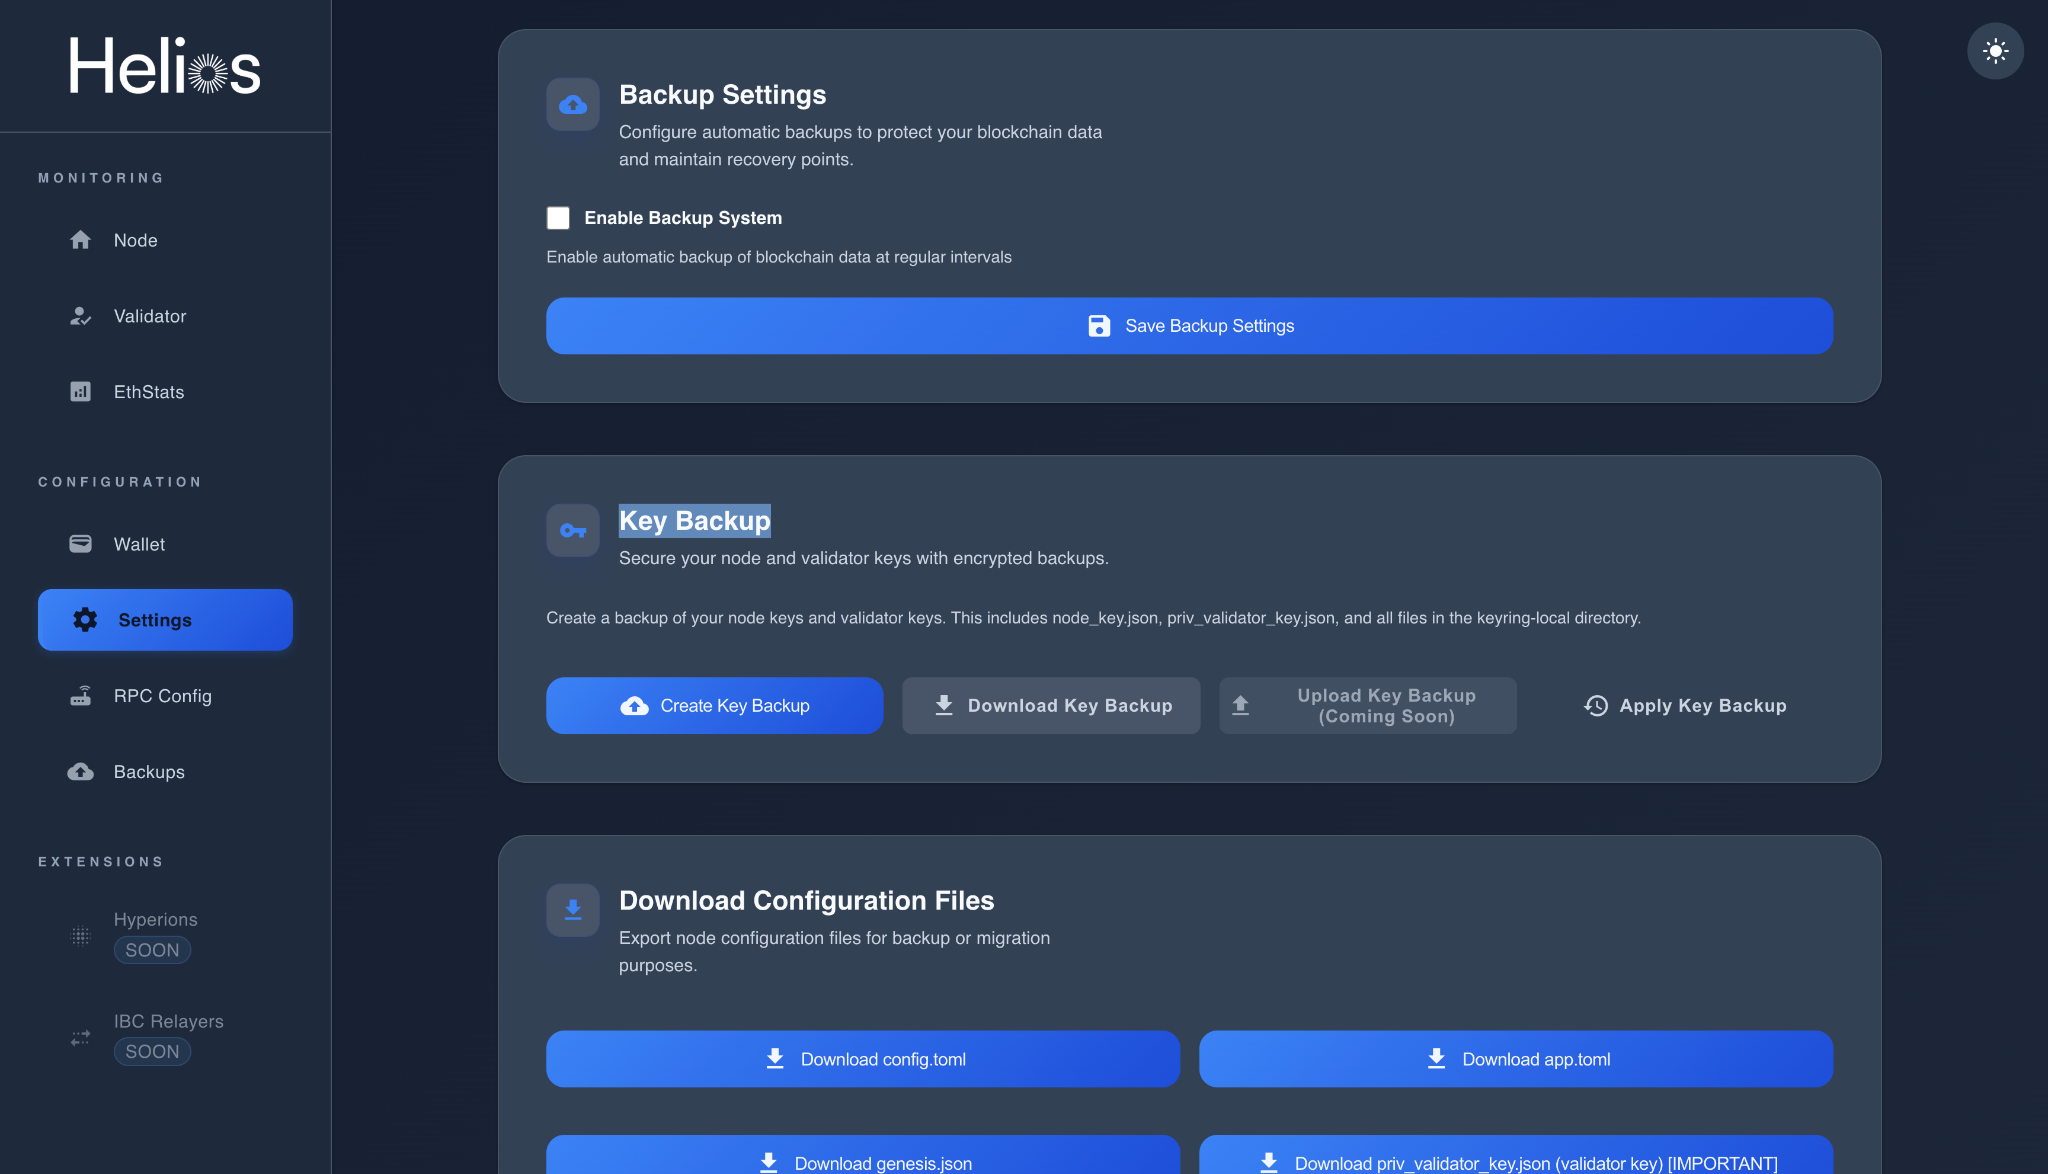Screen dimensions: 2048x1174
Task: Click the Backups cloud icon
Action: point(80,771)
